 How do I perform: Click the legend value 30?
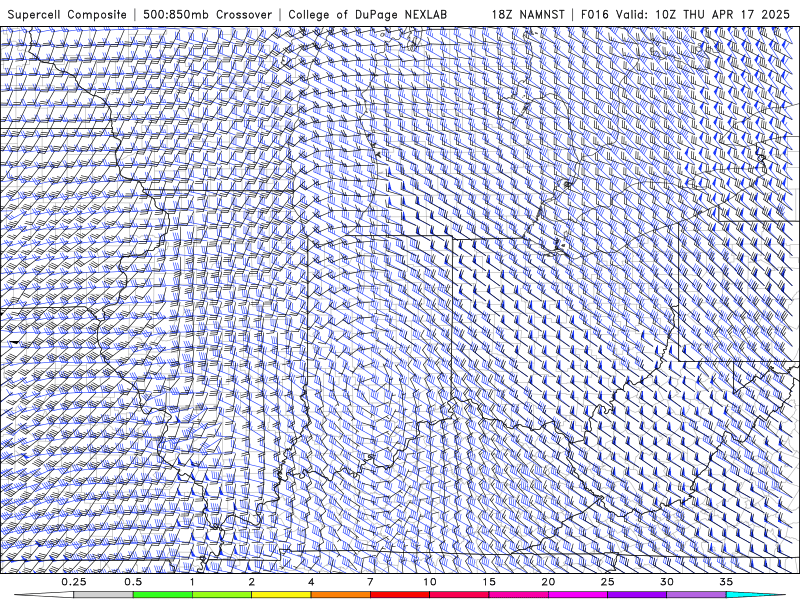click(x=666, y=582)
